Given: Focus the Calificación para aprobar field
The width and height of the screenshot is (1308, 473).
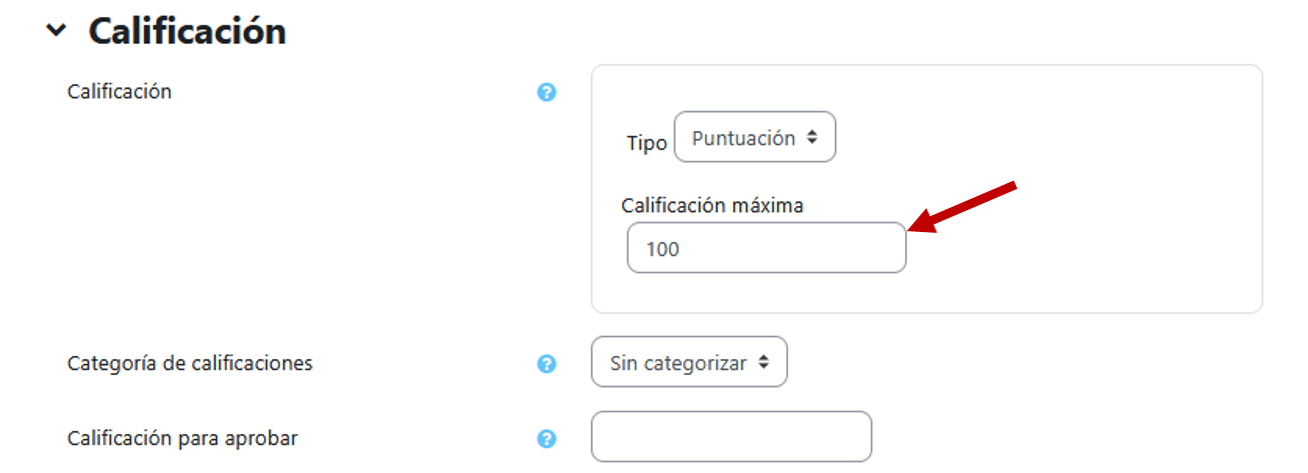Looking at the screenshot, I should 731,437.
